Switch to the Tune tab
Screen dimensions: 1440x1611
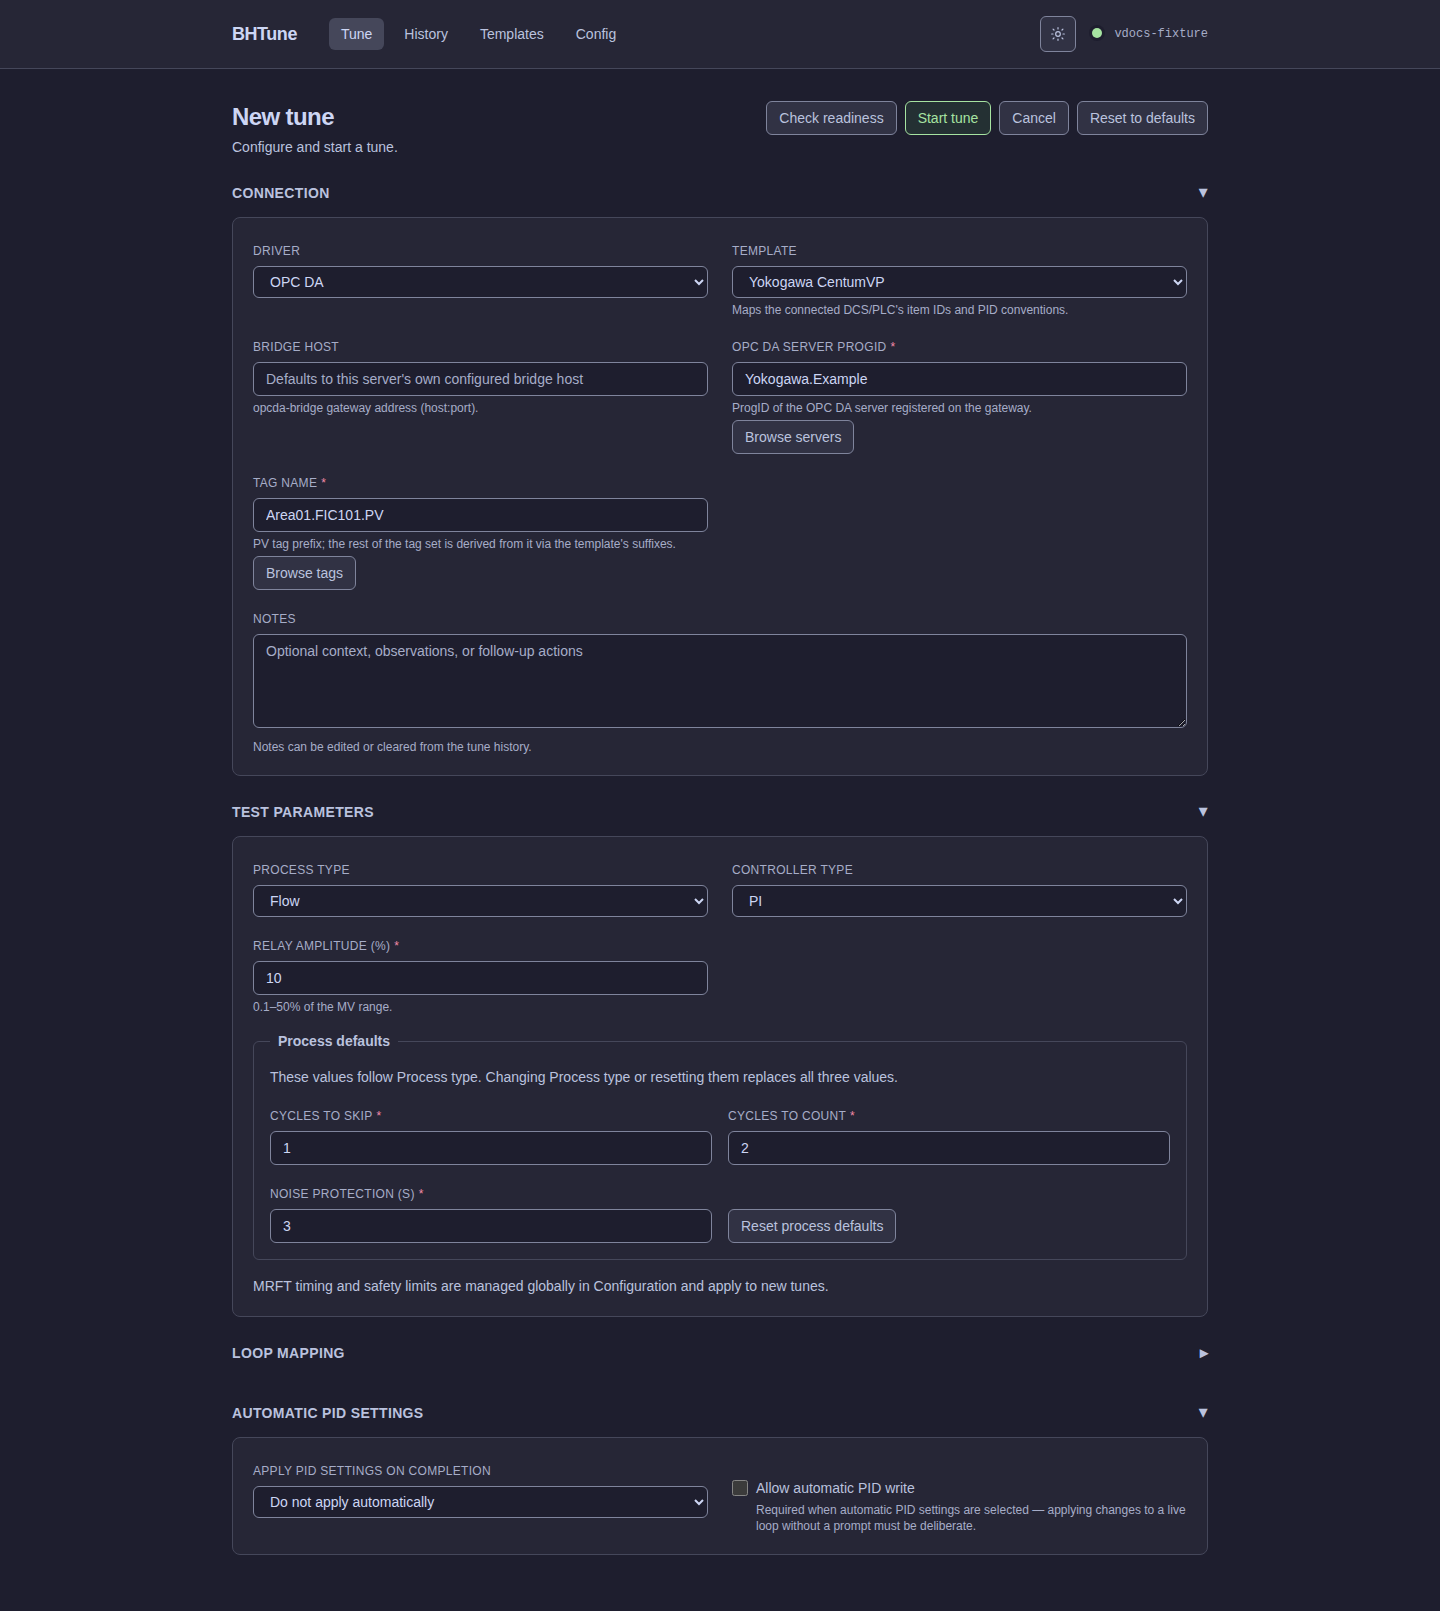tap(356, 34)
